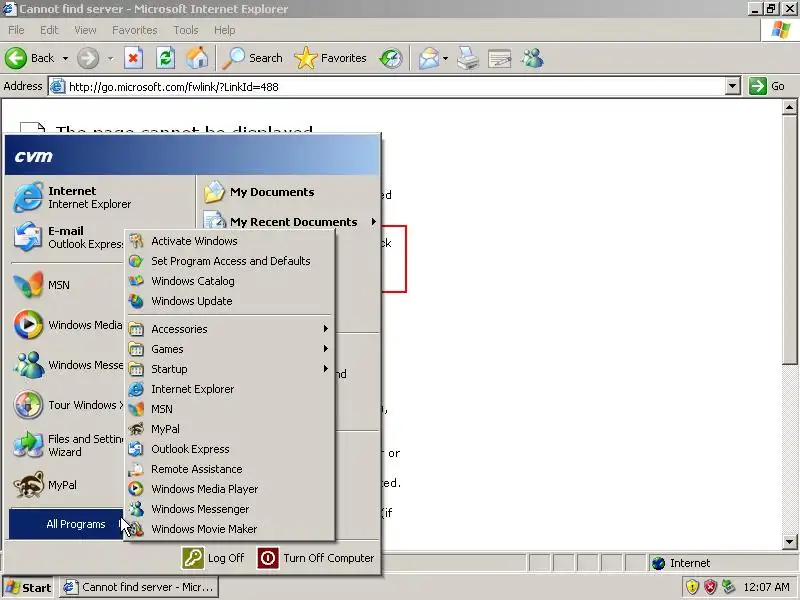The image size is (800, 600).
Task: Open the Search pane in toolbar
Action: coord(253,58)
